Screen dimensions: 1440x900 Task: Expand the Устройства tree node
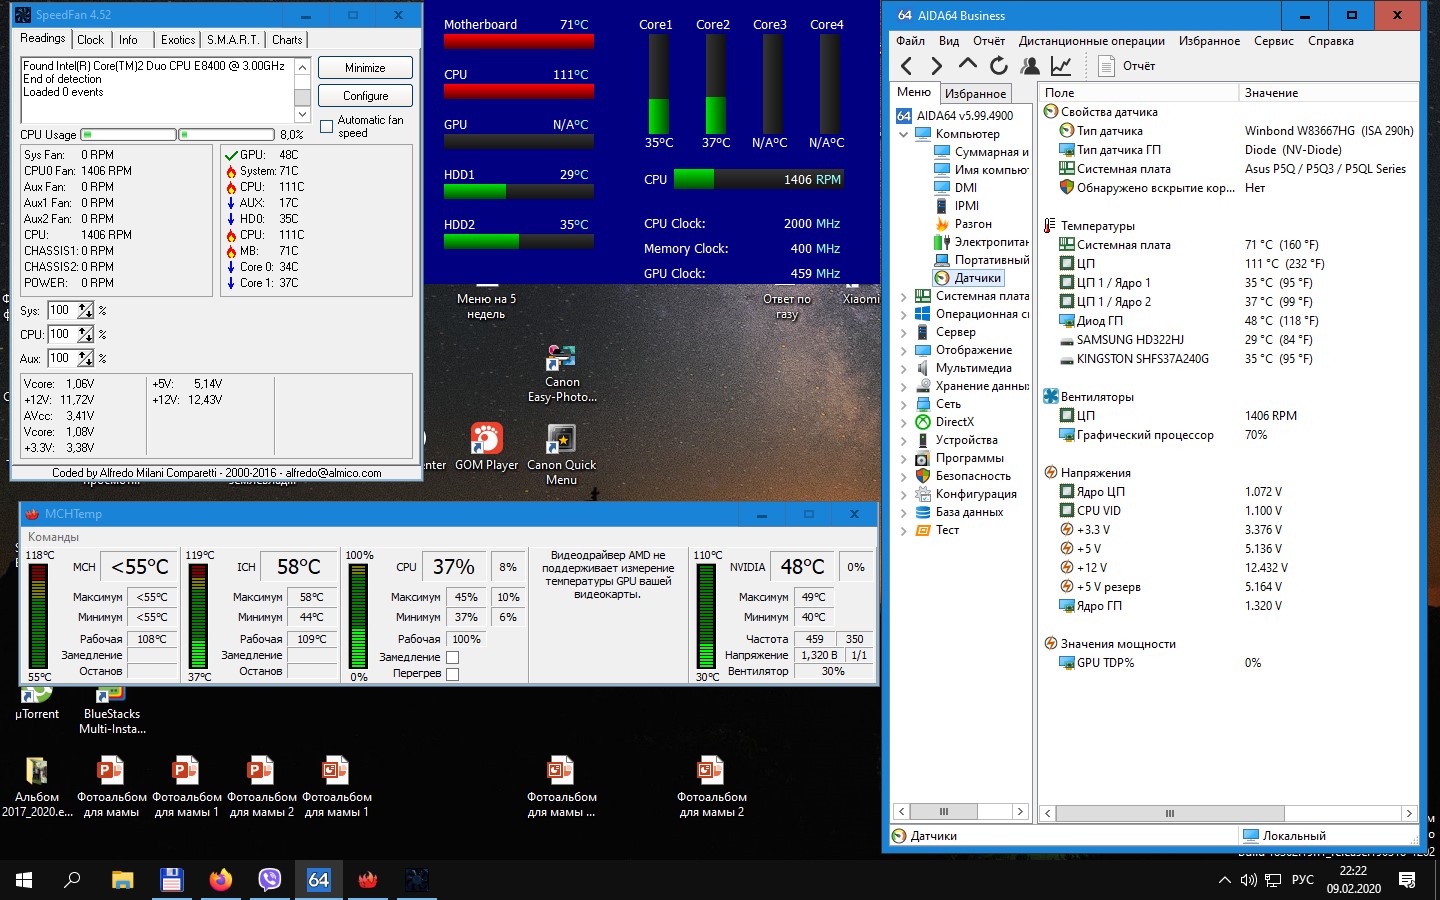(x=904, y=440)
